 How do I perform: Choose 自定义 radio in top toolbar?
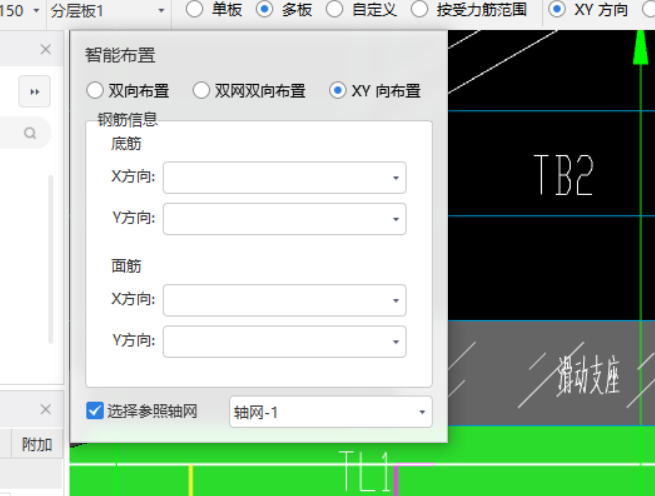pyautogui.click(x=335, y=9)
